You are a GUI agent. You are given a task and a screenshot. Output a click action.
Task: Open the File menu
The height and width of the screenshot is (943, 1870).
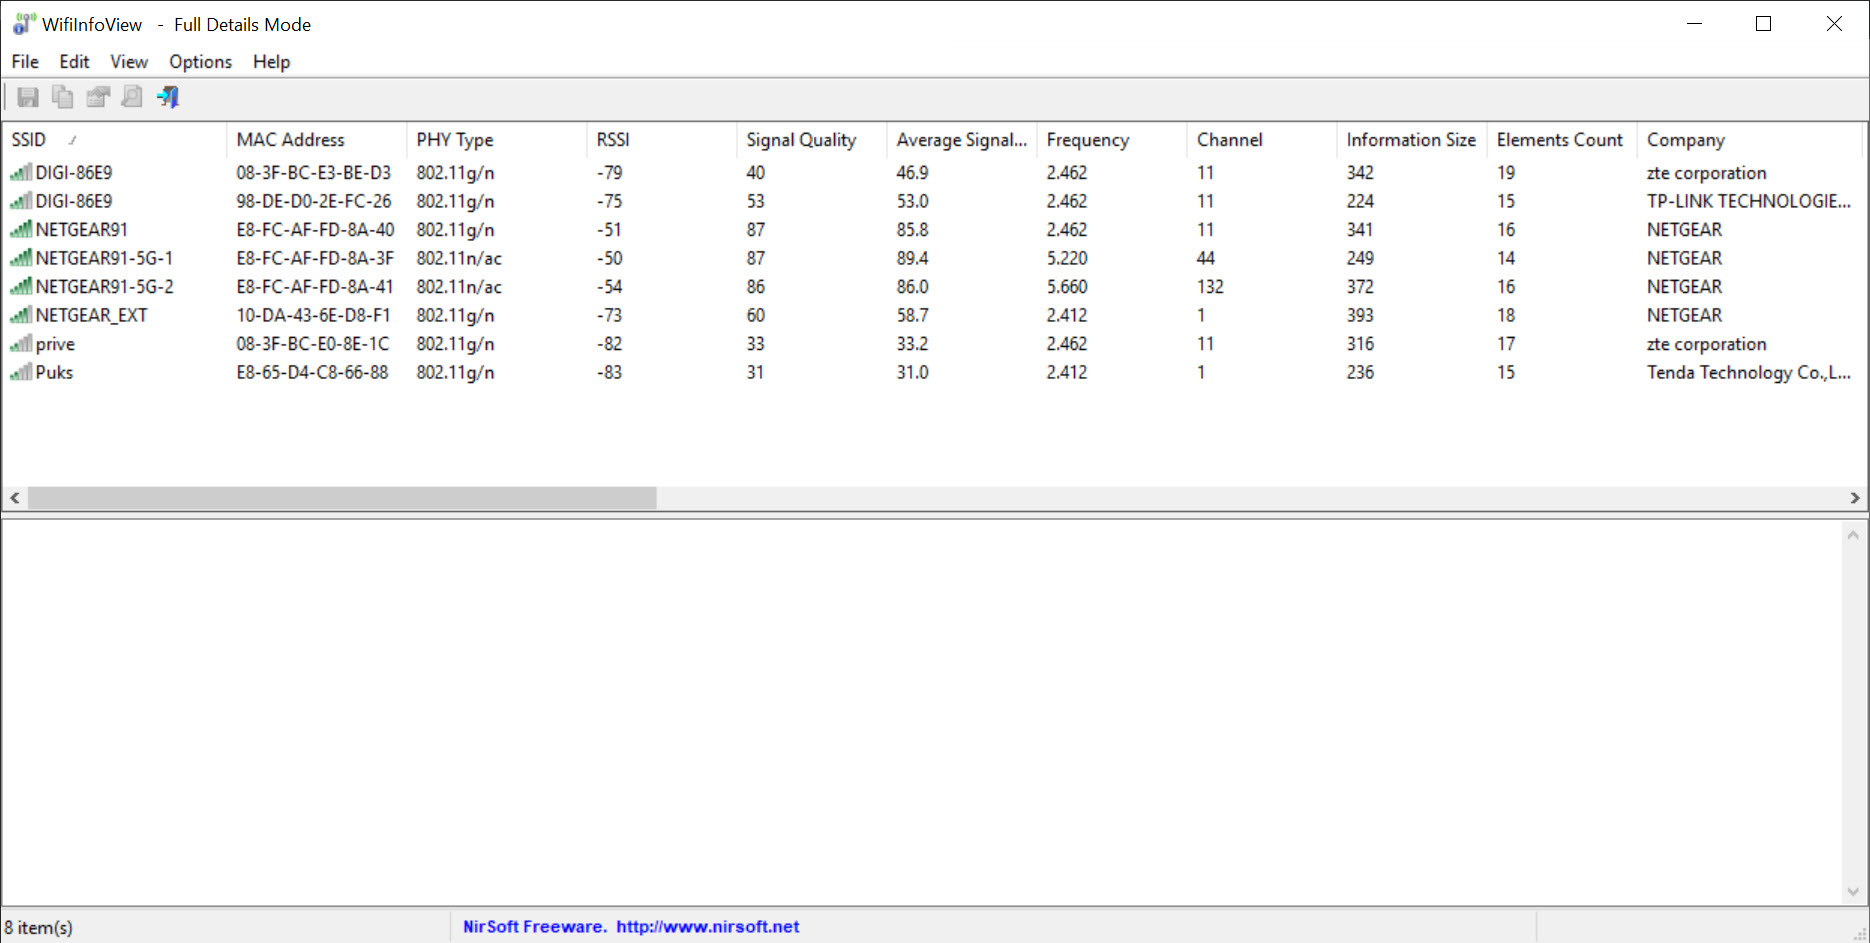coord(25,62)
